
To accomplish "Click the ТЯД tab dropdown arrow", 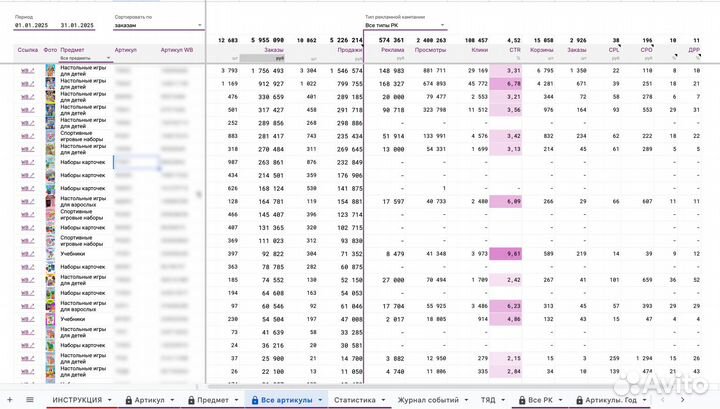I will [502, 399].
